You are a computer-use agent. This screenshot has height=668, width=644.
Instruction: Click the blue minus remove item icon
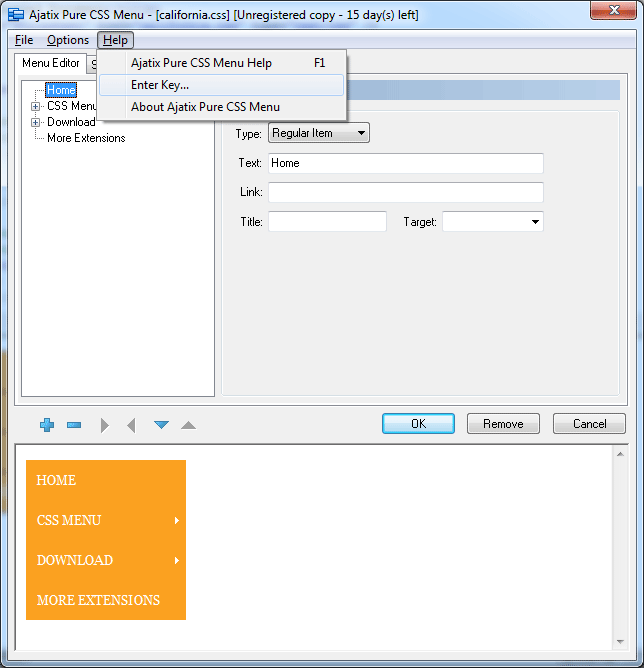[74, 425]
